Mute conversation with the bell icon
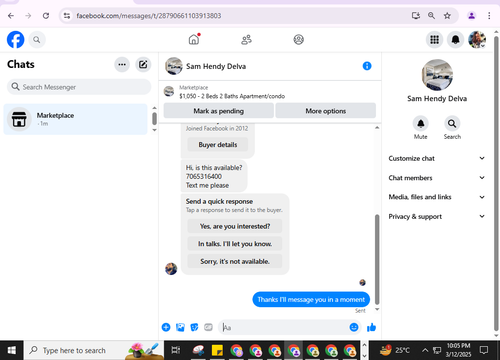Viewport: 500px width, 360px height. 421,124
